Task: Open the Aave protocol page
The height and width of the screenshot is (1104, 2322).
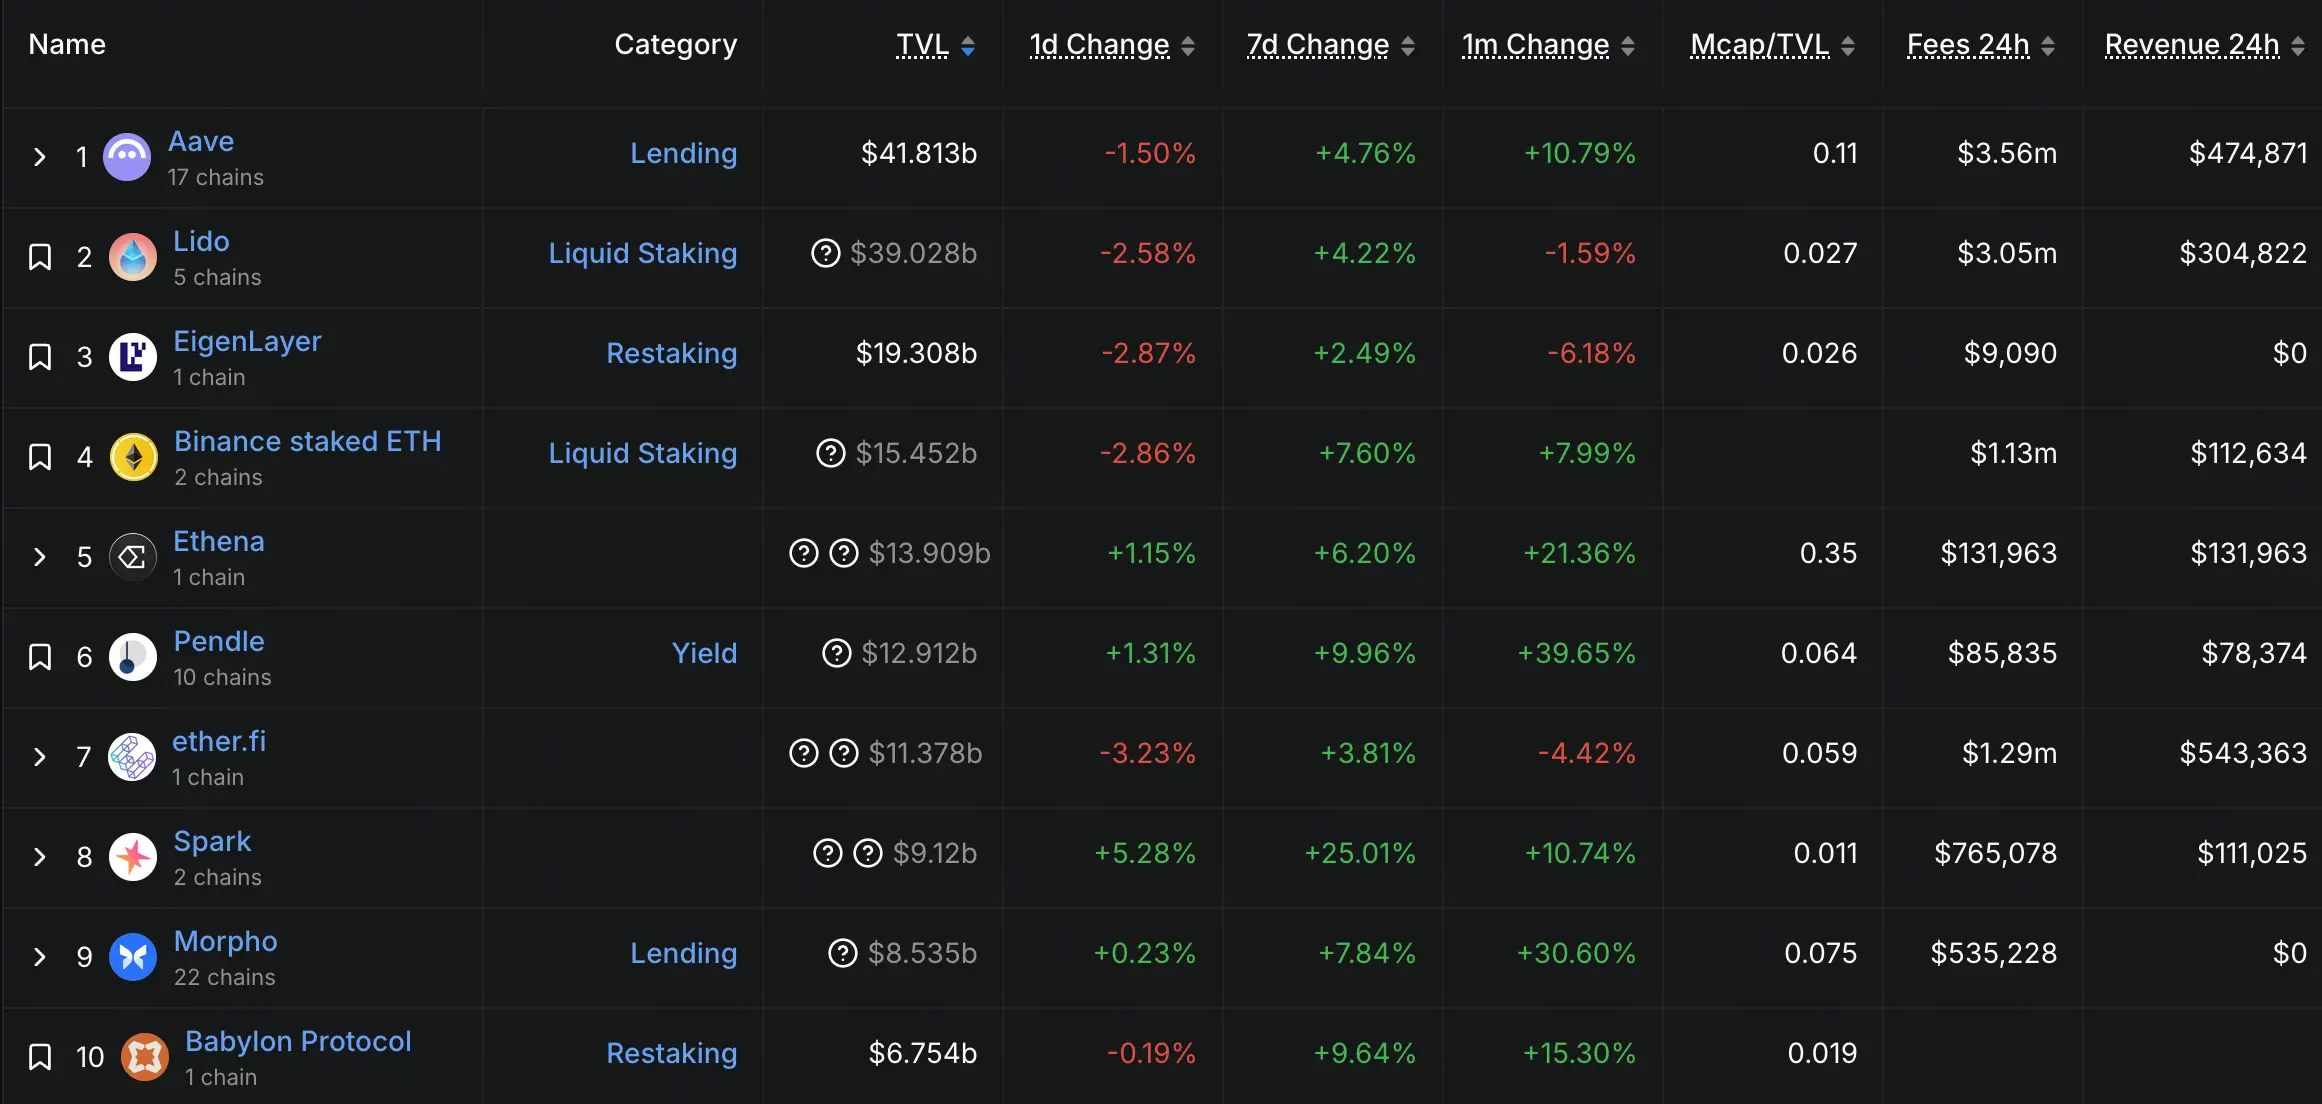Action: 201,141
